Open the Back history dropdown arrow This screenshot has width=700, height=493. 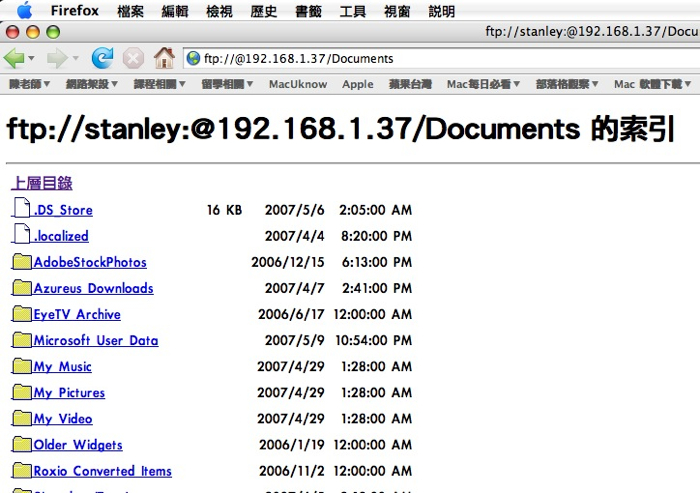[x=31, y=58]
